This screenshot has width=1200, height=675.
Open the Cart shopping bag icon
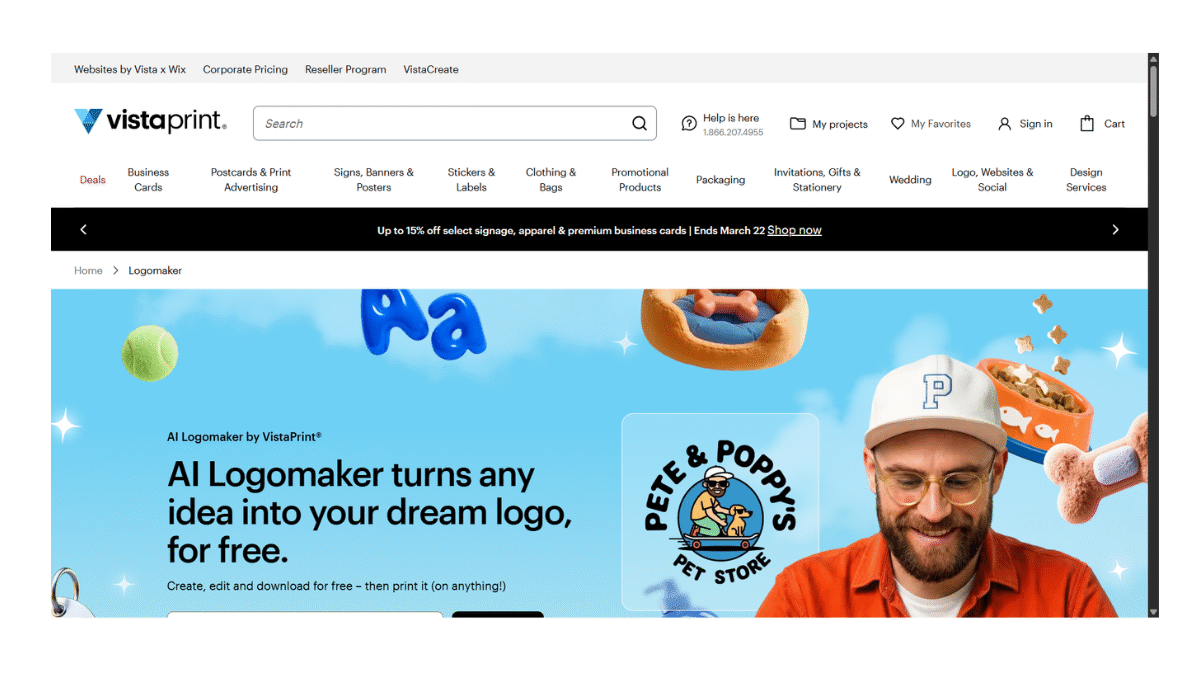1087,124
